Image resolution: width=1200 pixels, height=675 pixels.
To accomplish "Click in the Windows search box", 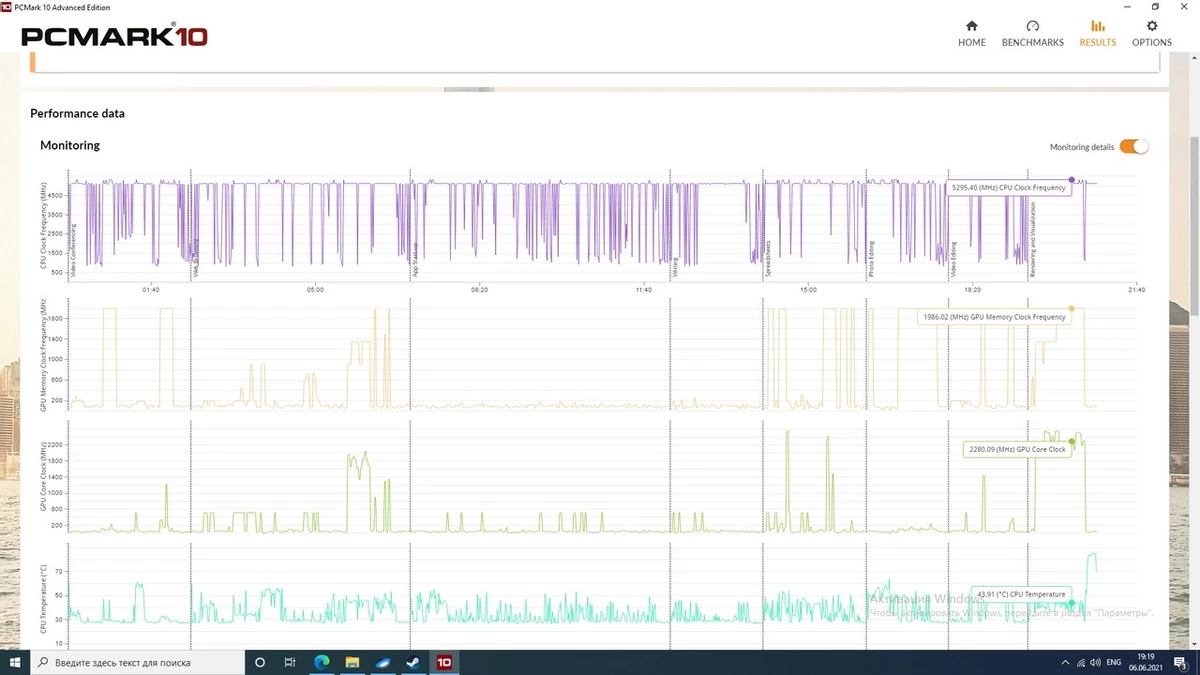I will click(x=138, y=662).
